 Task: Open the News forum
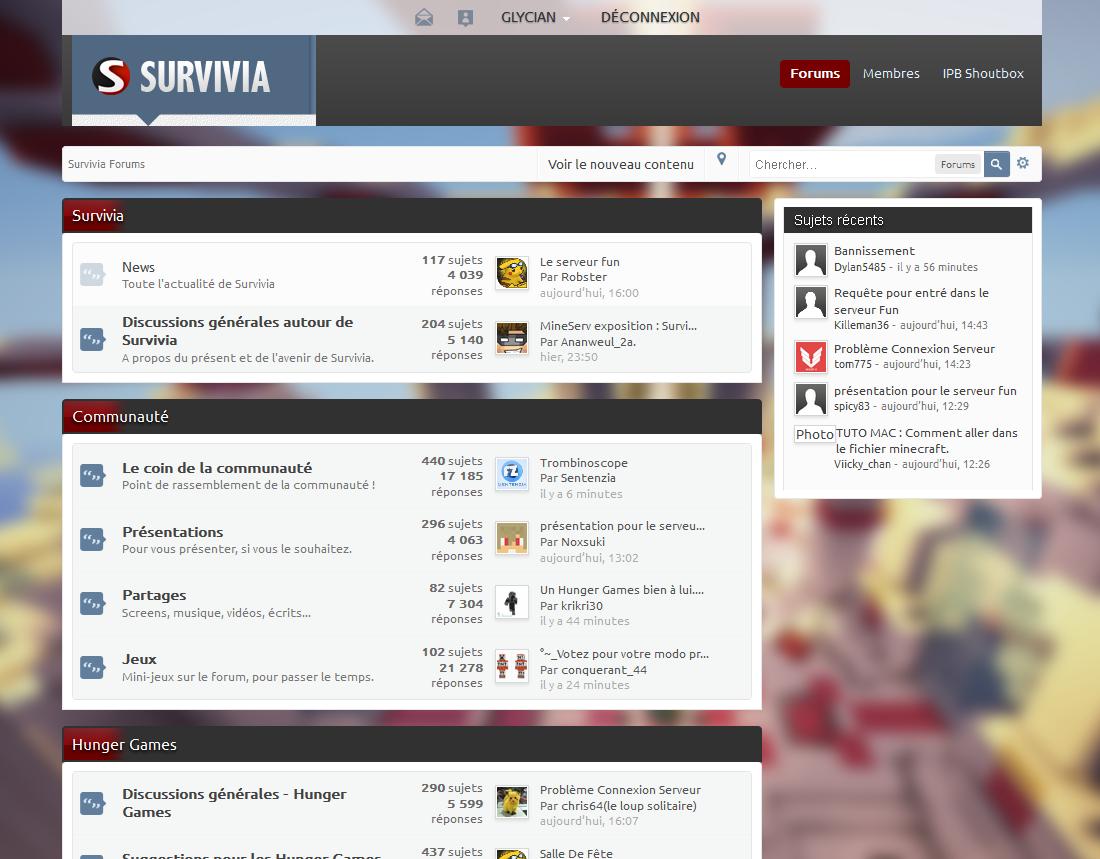[x=138, y=267]
